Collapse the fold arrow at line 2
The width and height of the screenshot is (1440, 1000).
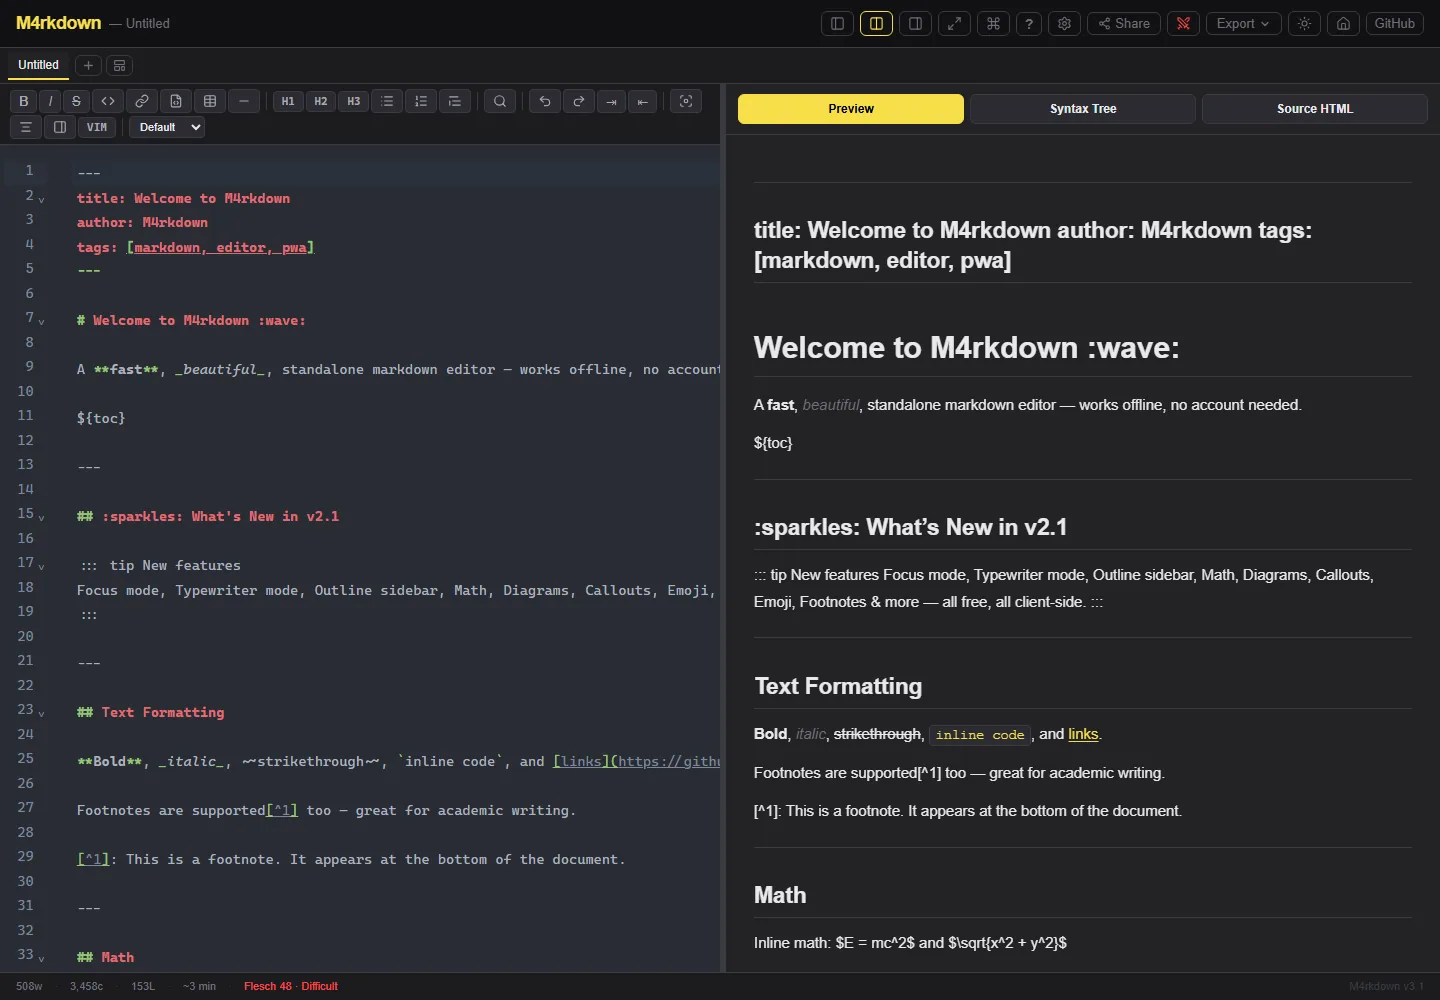pyautogui.click(x=41, y=200)
